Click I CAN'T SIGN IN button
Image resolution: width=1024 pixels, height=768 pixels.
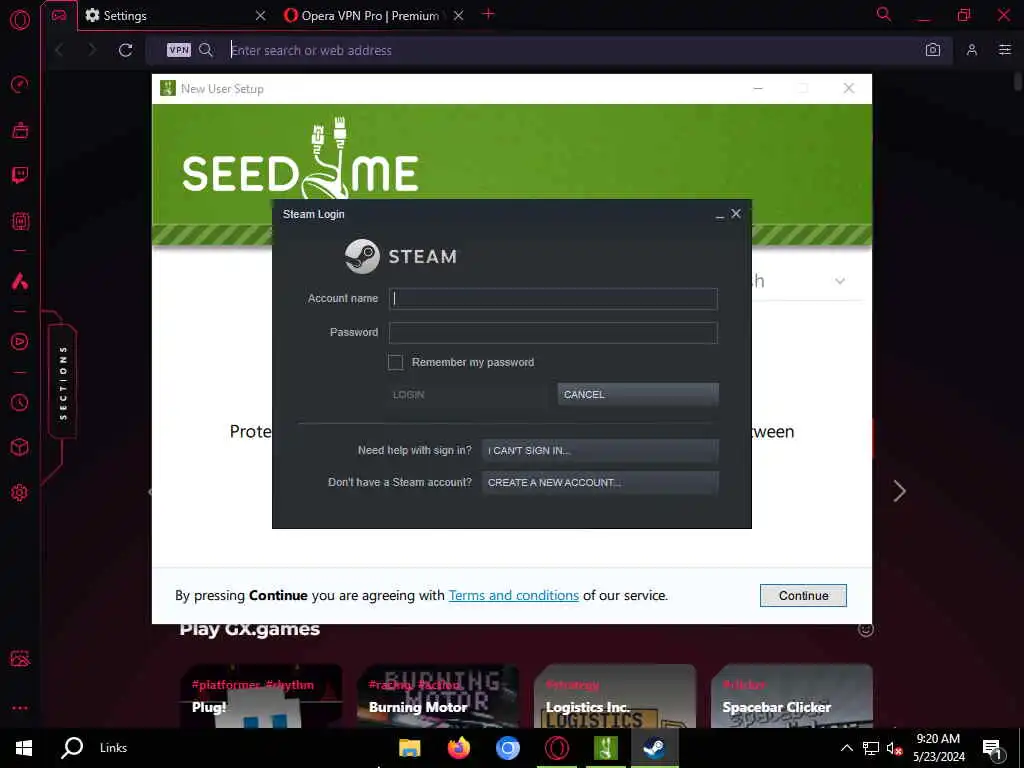pos(600,451)
